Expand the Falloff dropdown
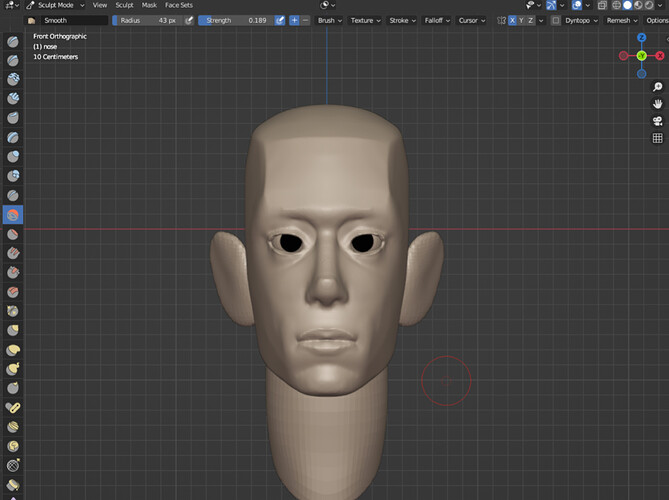 pos(437,20)
